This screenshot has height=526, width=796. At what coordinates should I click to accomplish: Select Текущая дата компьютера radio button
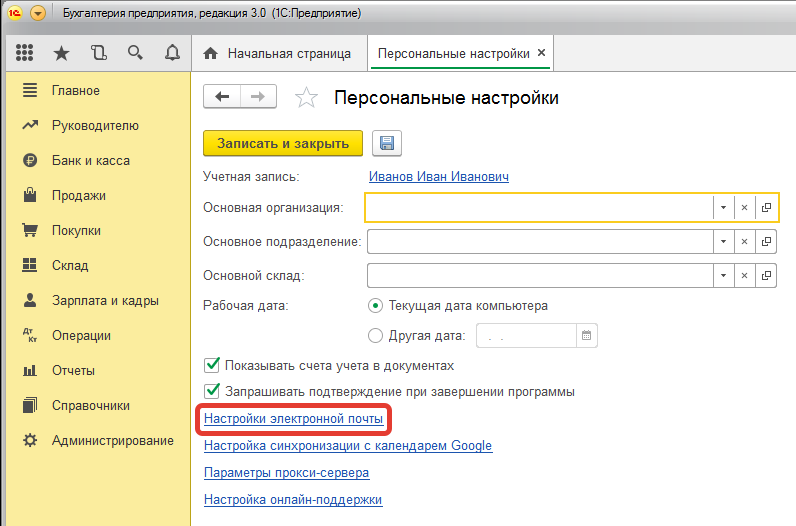point(375,306)
